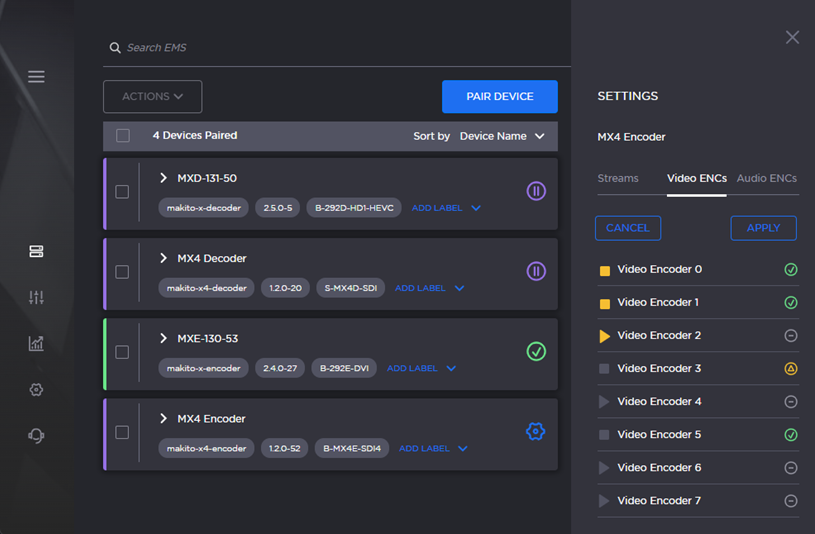Click the gear icon on MX4 Encoder
The height and width of the screenshot is (534, 815).
[536, 431]
